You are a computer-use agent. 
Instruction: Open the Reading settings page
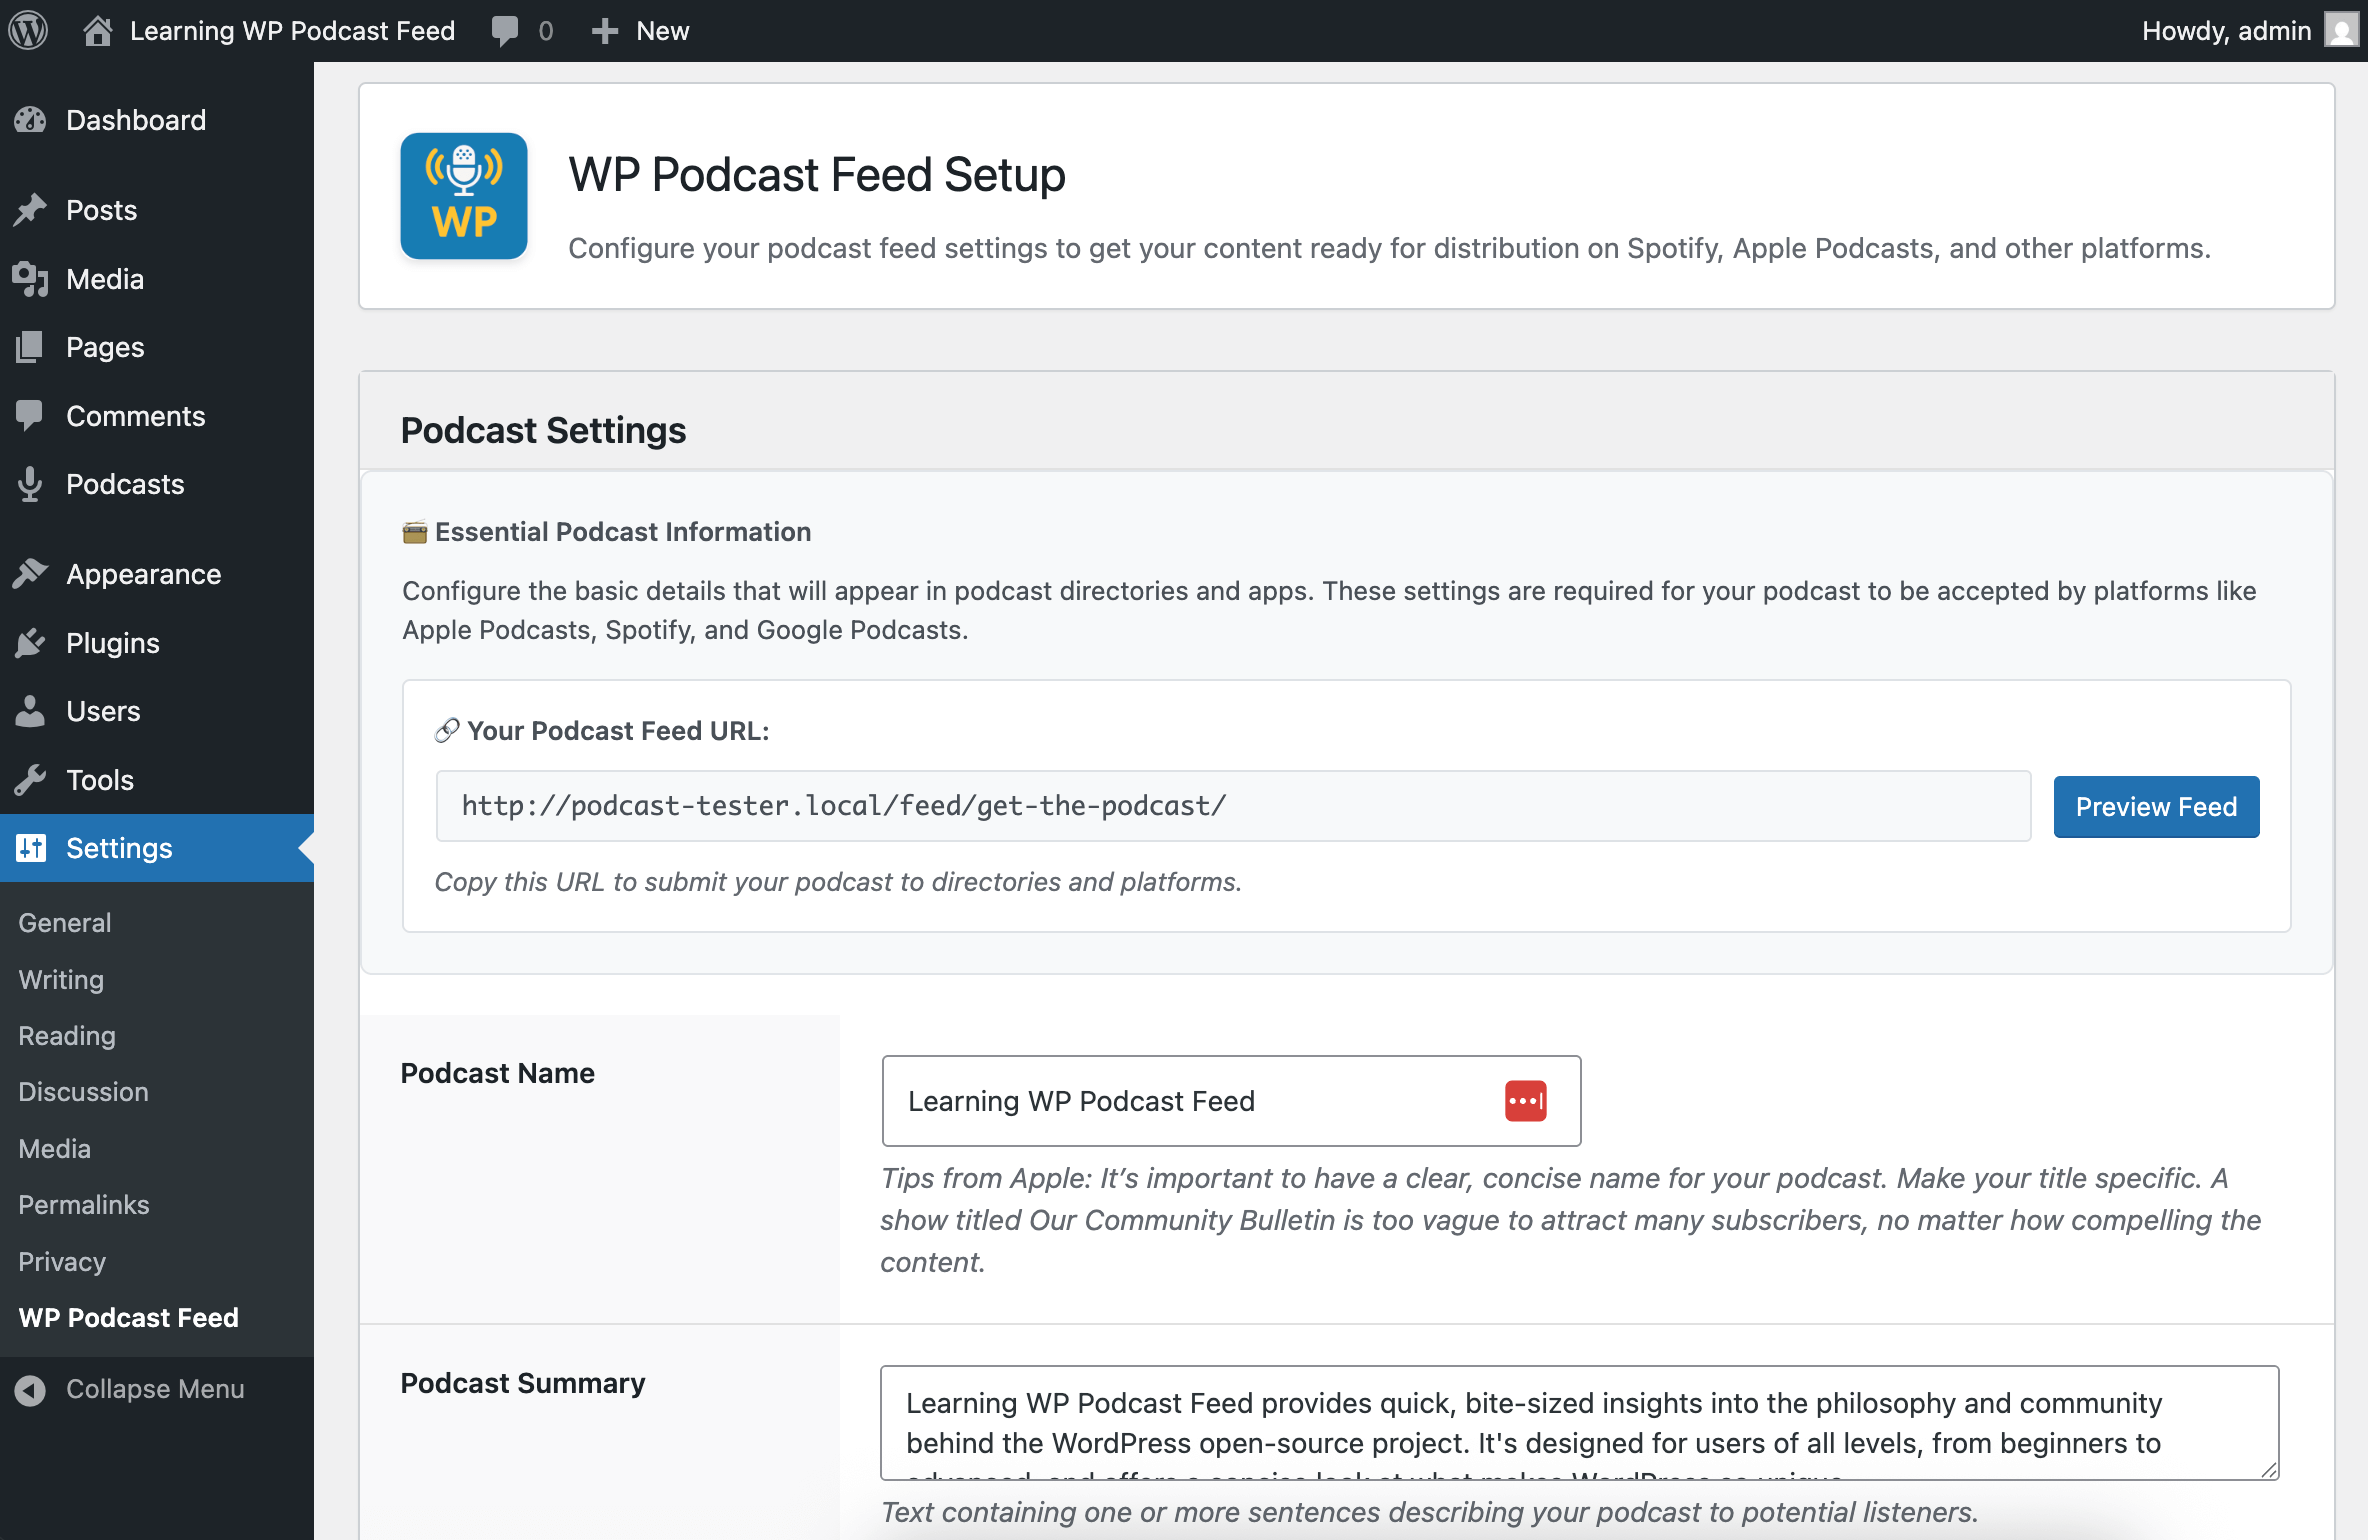[x=66, y=1035]
